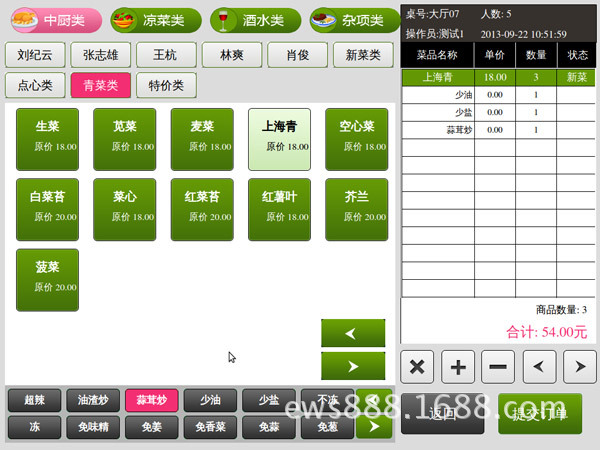Image resolution: width=600 pixels, height=450 pixels.
Task: Toggle the 超辣 flavor option
Action: 34,400
